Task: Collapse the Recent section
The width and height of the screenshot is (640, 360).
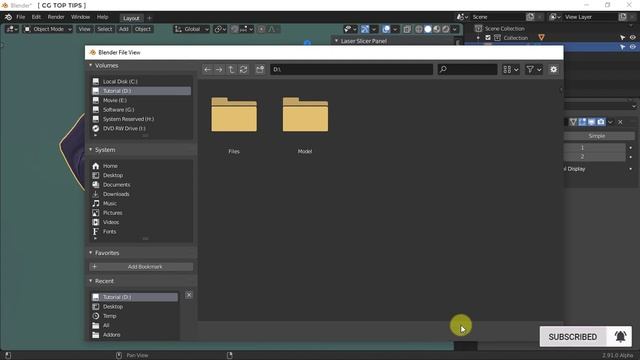Action: pos(91,281)
